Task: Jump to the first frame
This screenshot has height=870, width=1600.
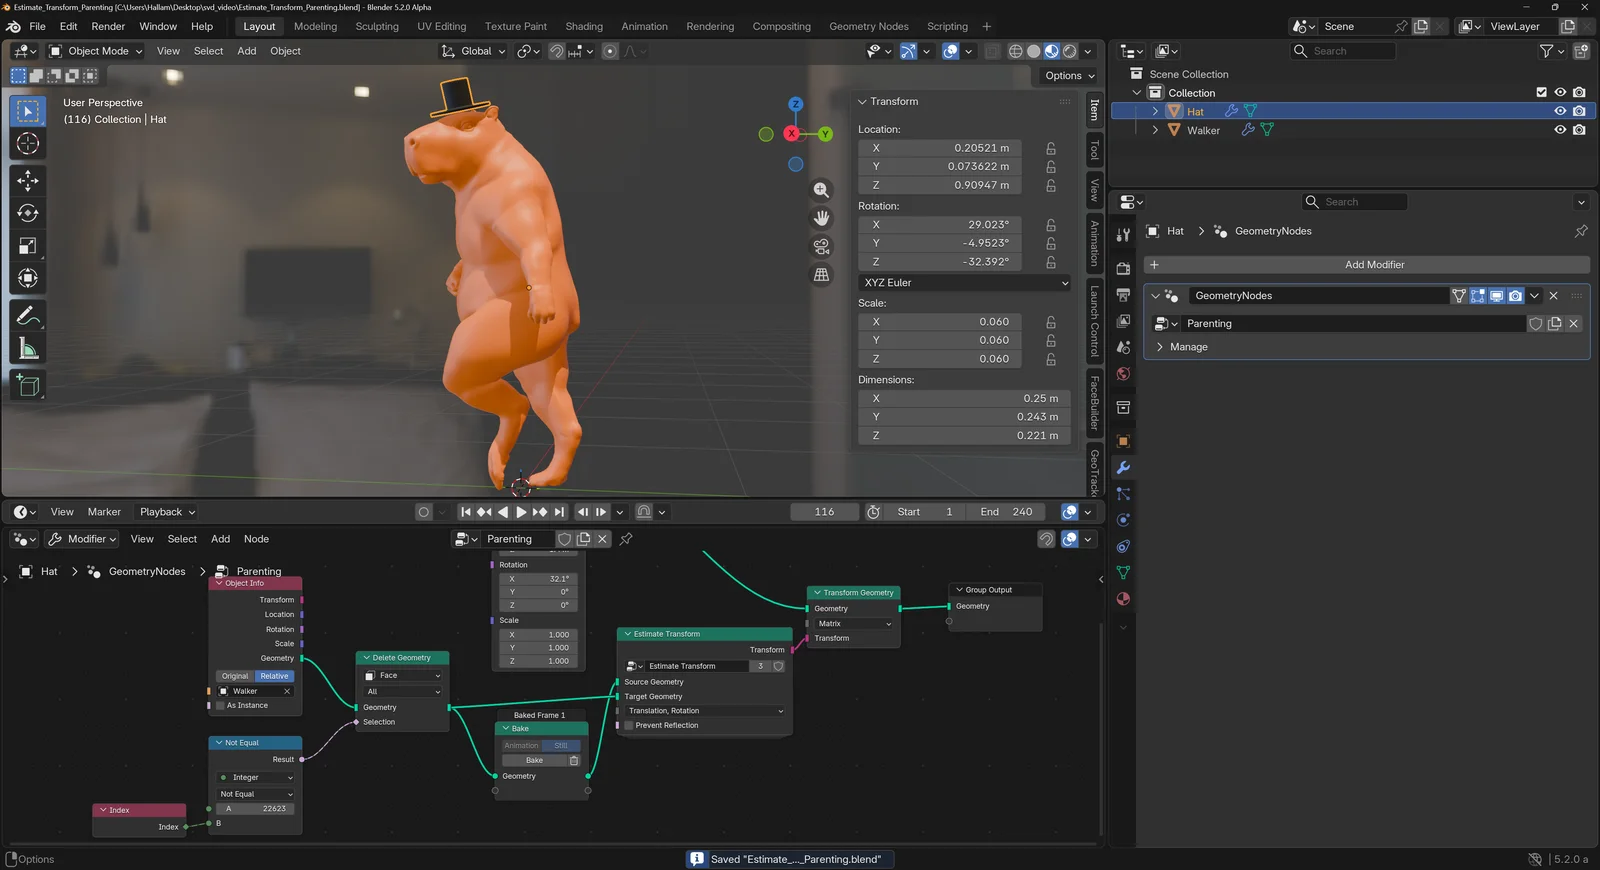Action: coord(465,512)
